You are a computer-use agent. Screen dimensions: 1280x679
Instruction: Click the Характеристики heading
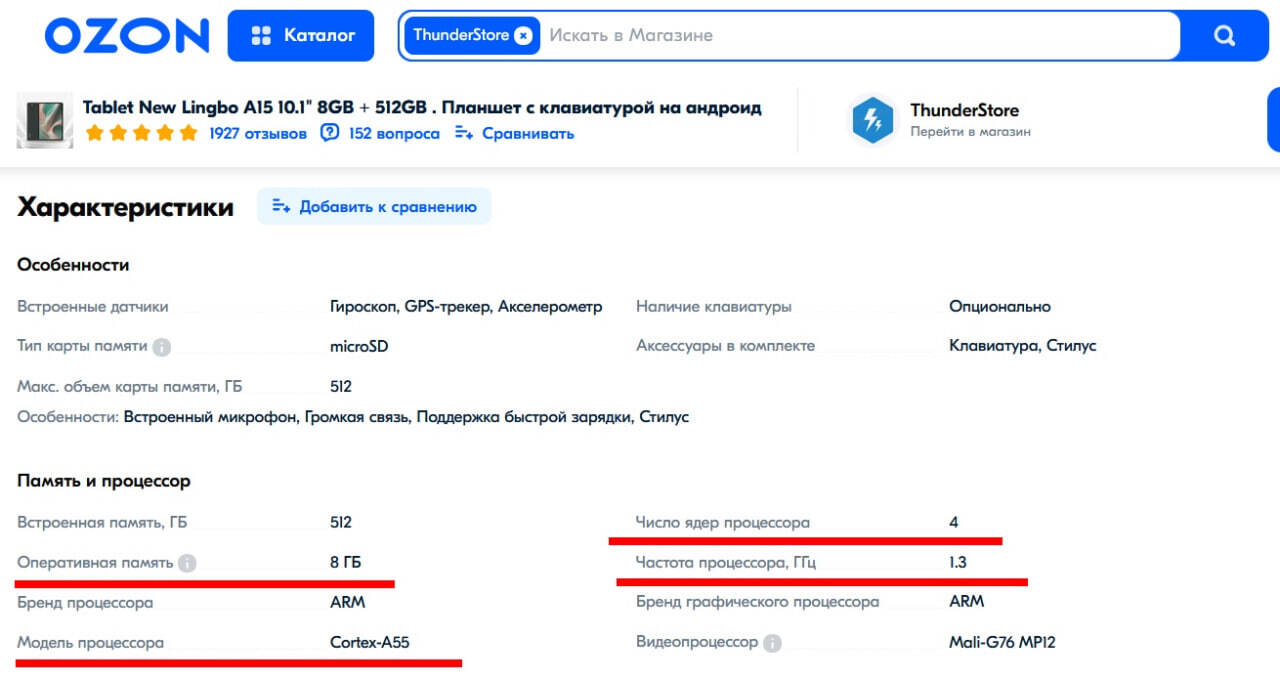tap(125, 207)
